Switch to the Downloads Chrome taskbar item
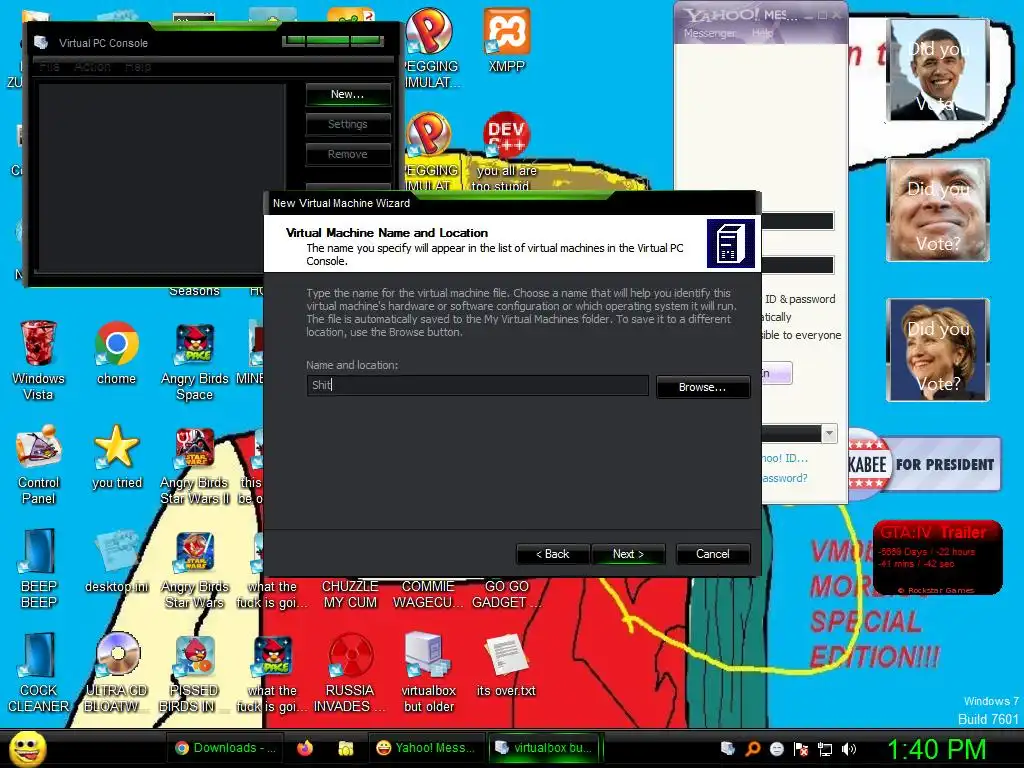This screenshot has height=768, width=1024. (227, 748)
